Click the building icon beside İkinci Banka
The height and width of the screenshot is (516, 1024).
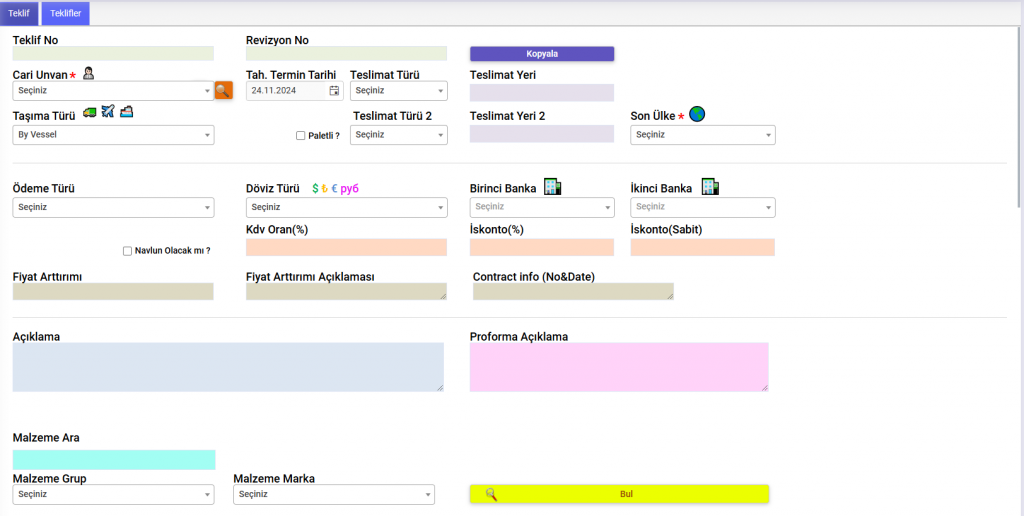pos(710,187)
